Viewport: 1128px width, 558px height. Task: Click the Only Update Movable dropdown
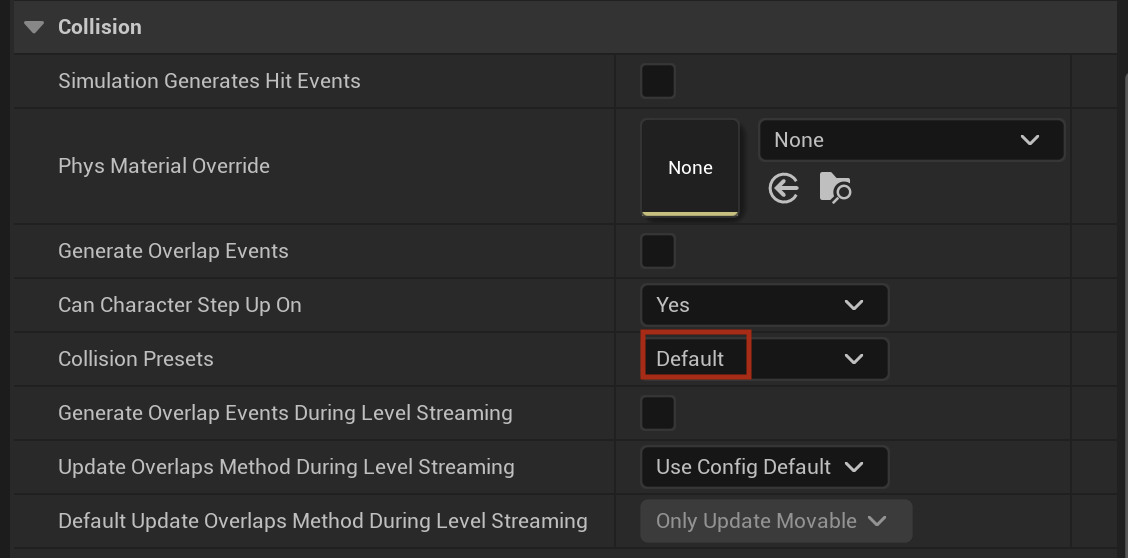776,521
